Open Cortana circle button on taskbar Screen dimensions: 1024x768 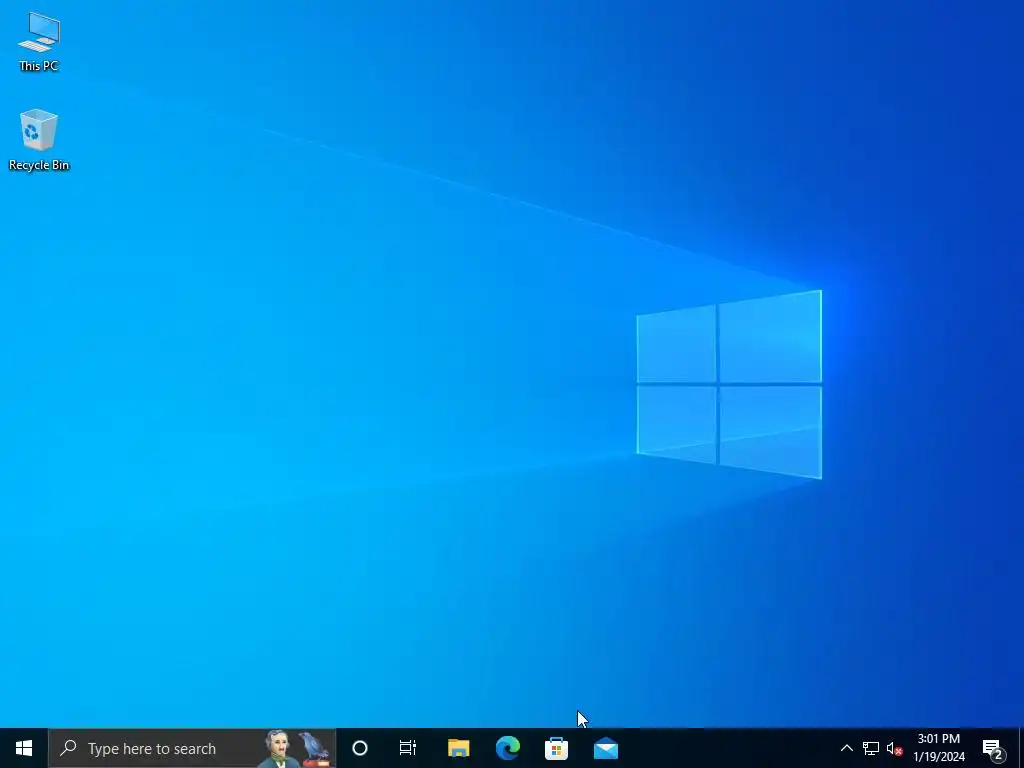(x=360, y=748)
